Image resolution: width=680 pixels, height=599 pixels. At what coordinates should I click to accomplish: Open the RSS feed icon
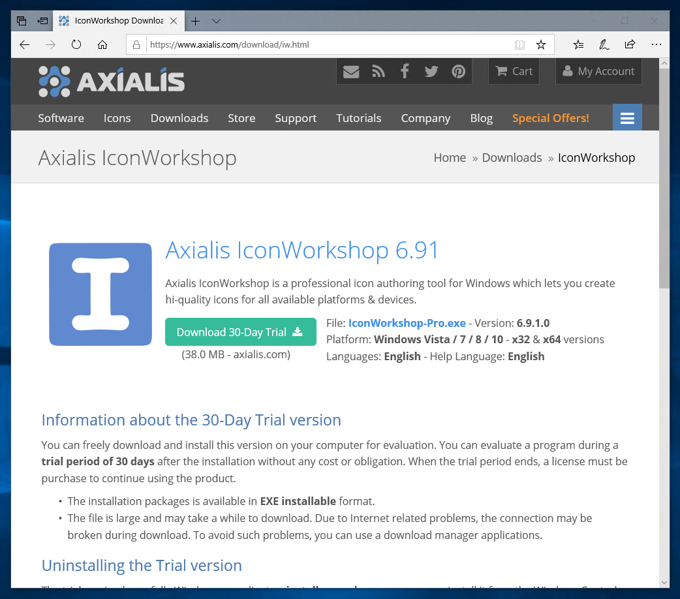[x=378, y=72]
